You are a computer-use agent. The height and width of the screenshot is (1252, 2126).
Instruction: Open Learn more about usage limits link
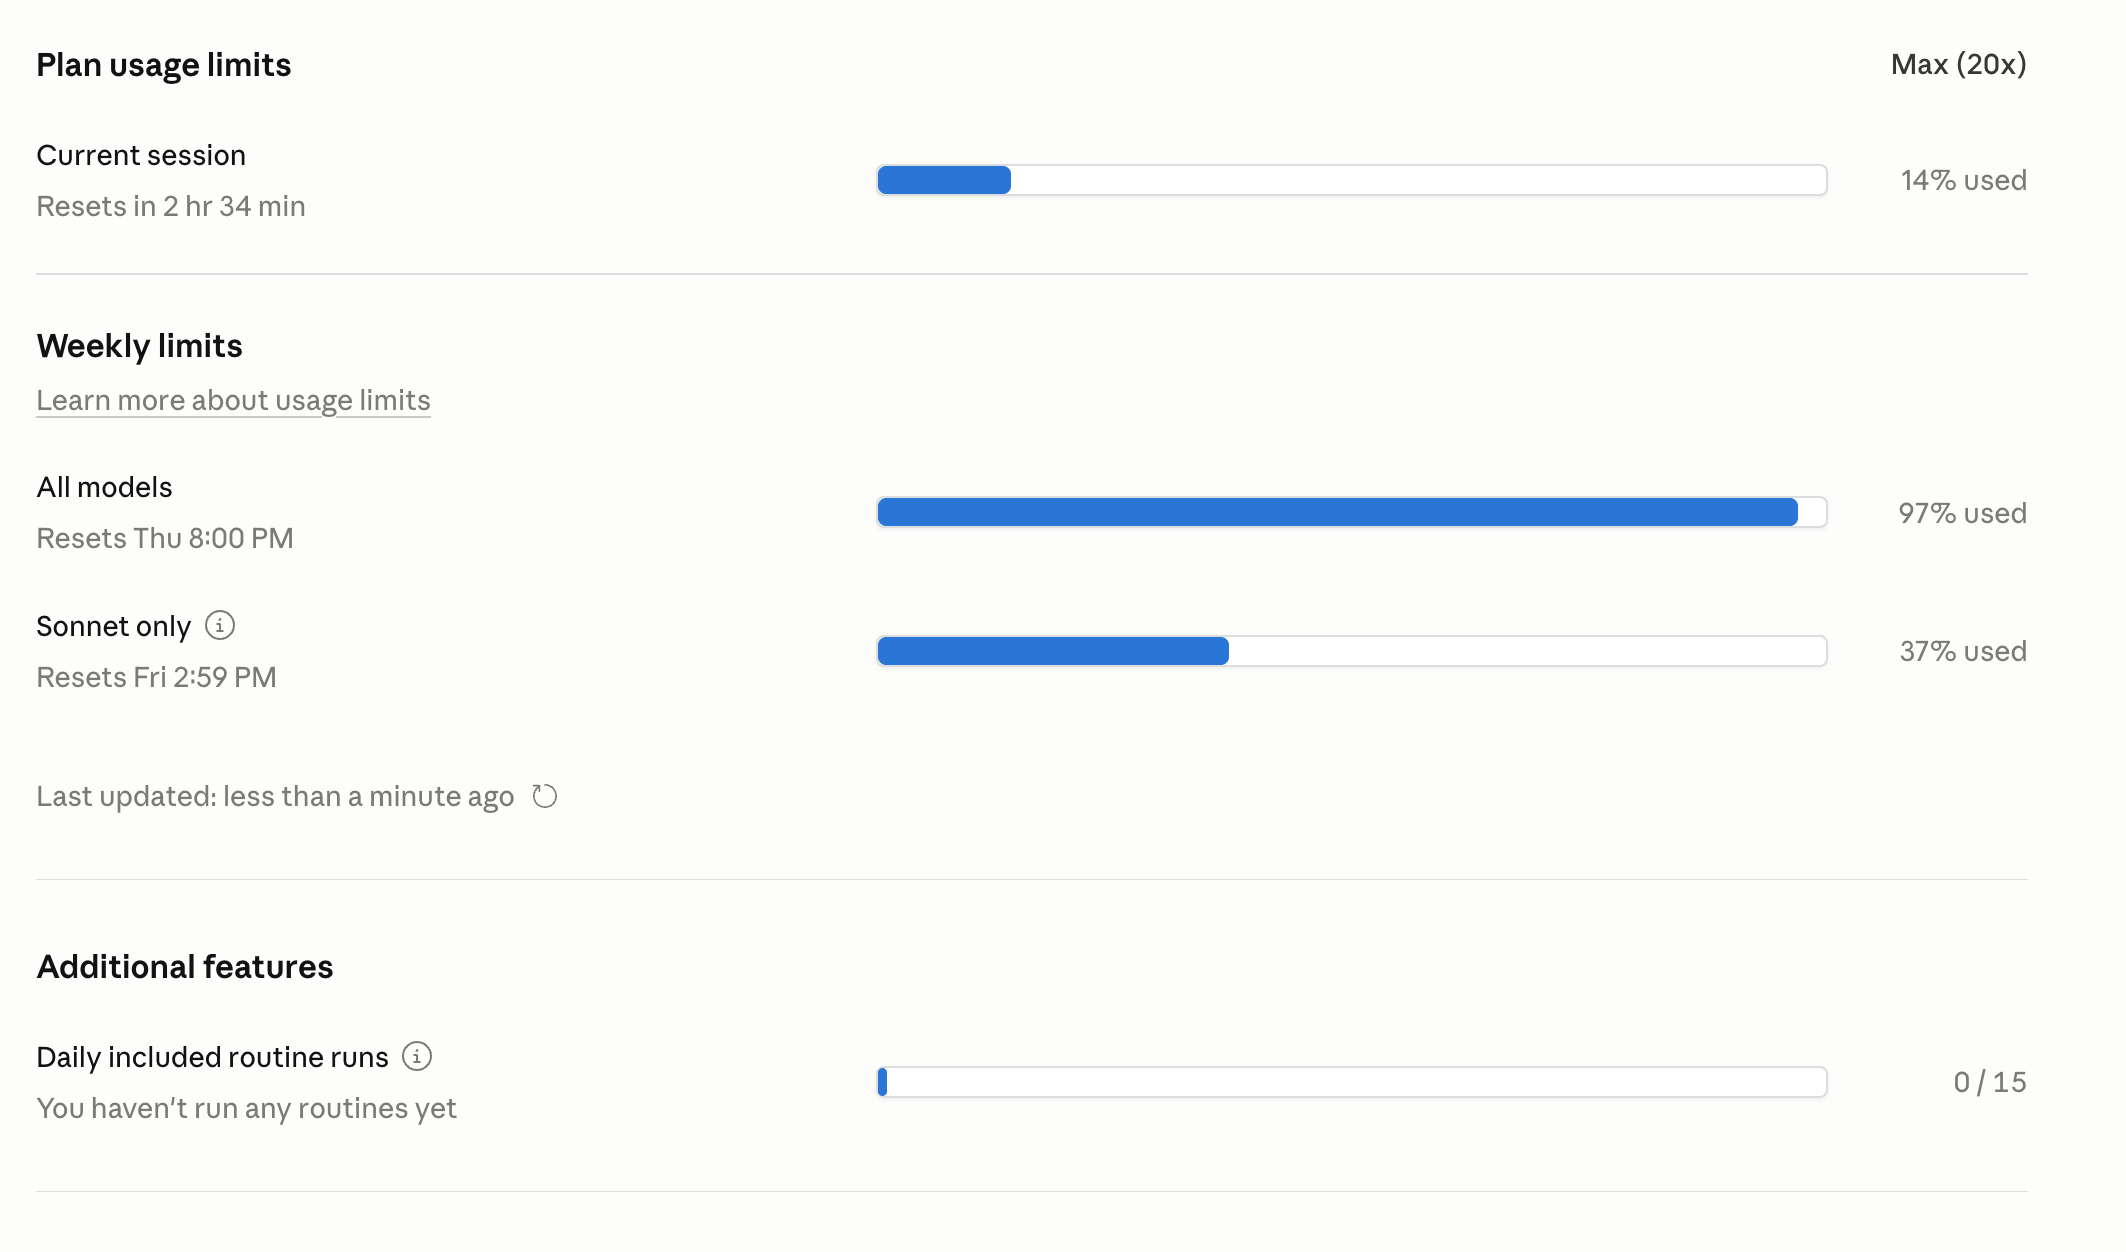coord(233,400)
